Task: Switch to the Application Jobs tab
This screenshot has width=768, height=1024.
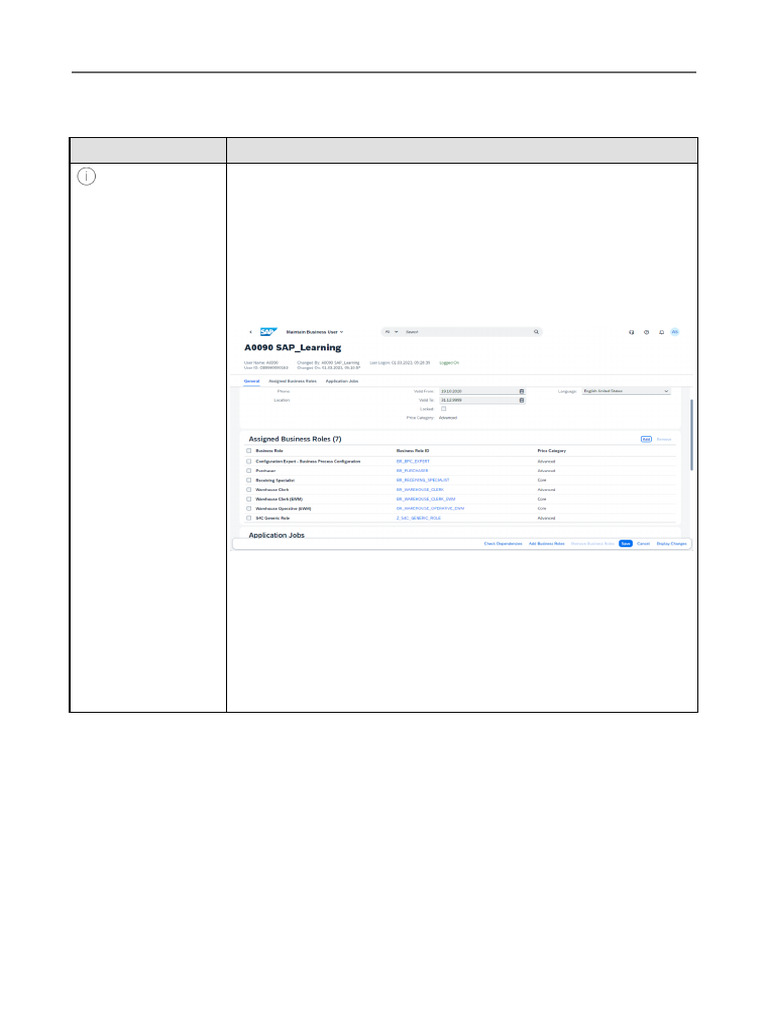Action: [342, 381]
